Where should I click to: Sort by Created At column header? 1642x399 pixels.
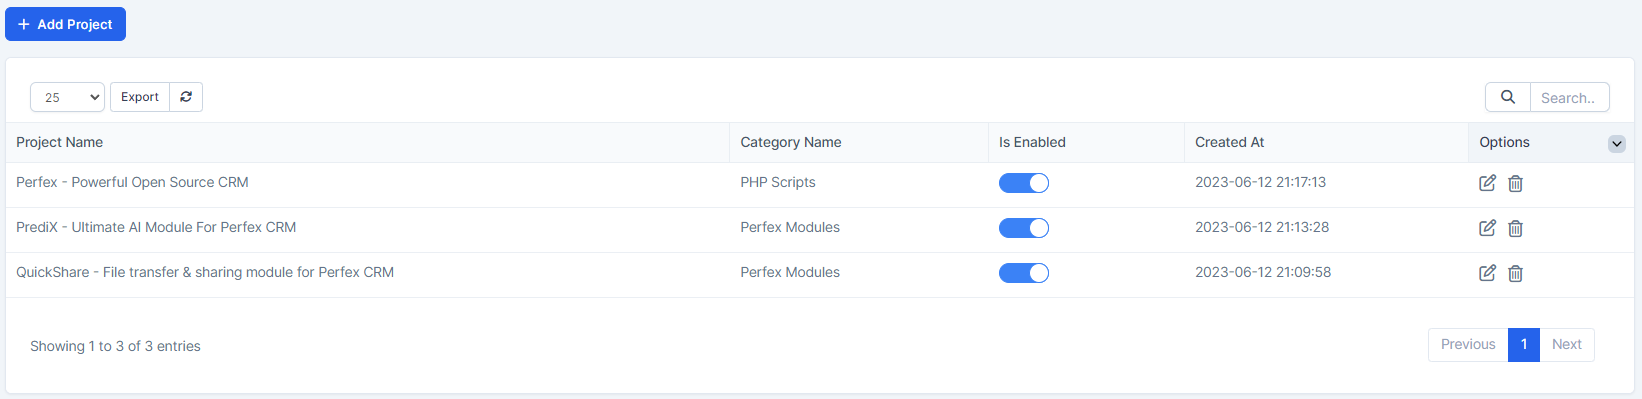tap(1230, 142)
